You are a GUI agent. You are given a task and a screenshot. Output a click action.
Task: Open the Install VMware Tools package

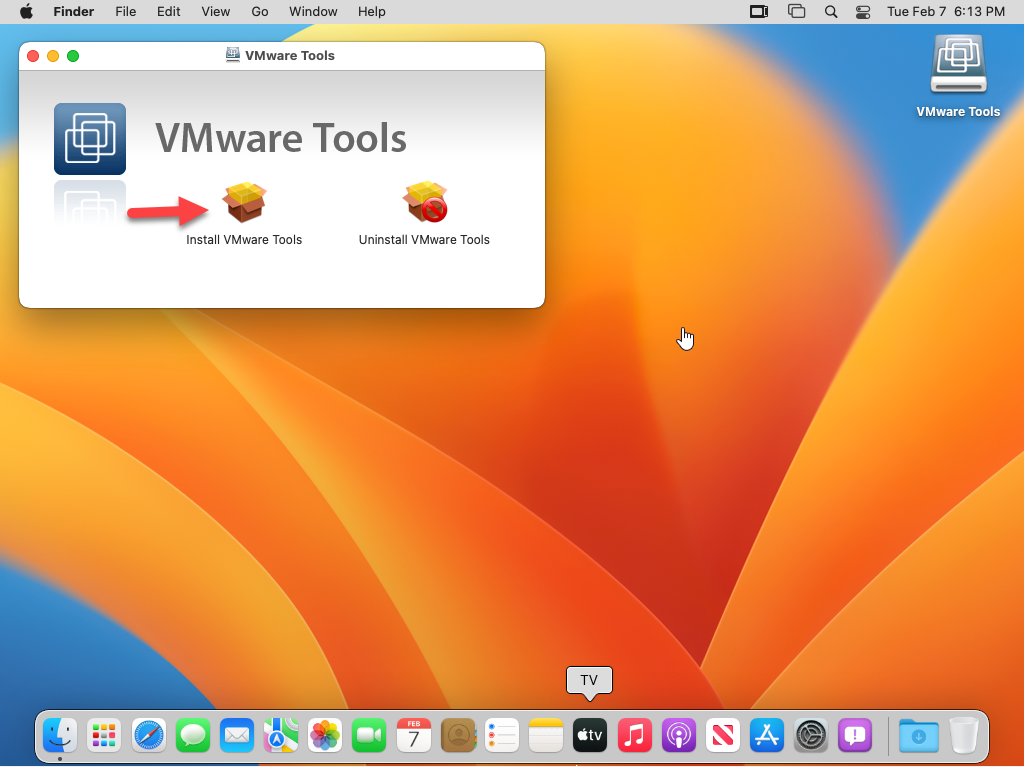point(244,204)
